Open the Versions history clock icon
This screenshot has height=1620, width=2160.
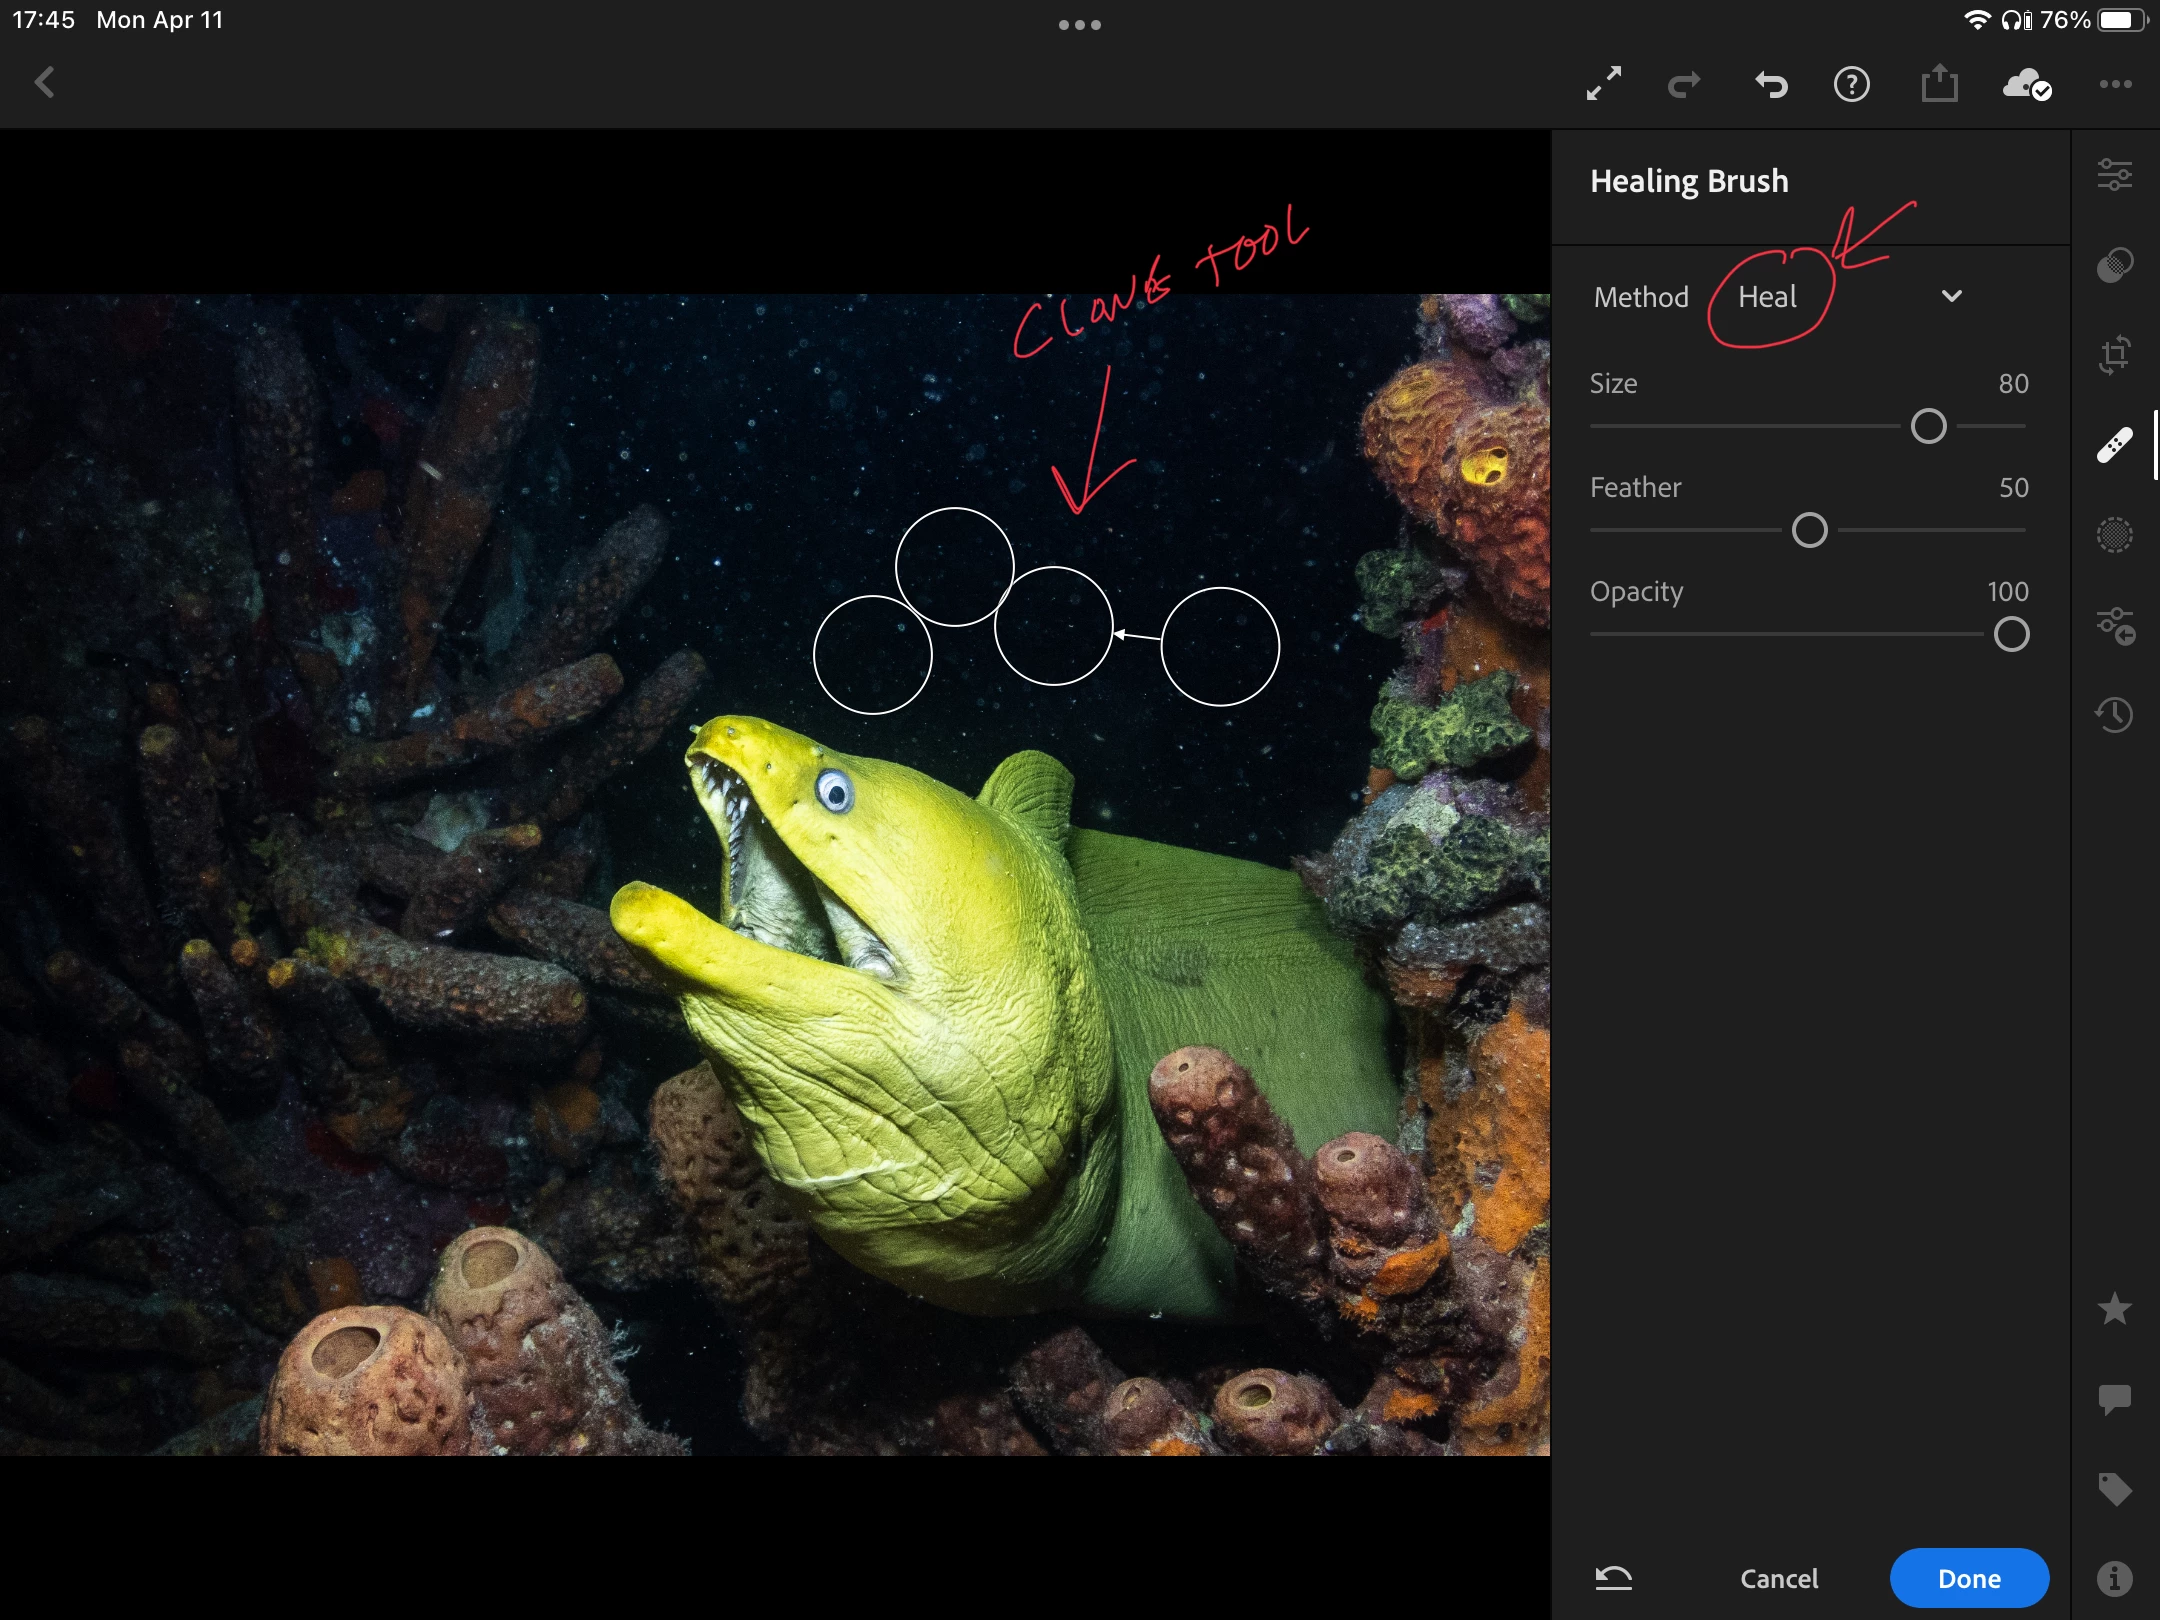pyautogui.click(x=2114, y=714)
